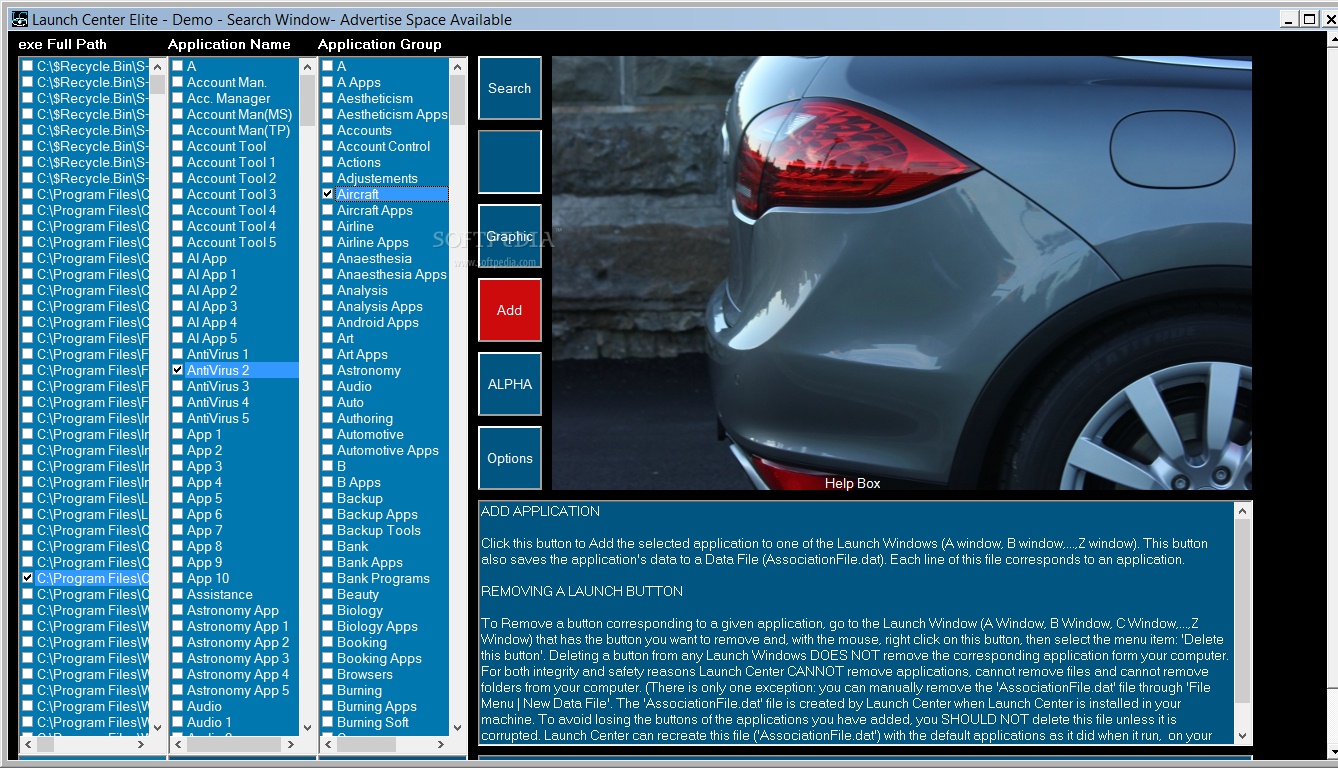Click the car photo preview image
This screenshot has width=1338, height=768.
coord(902,273)
